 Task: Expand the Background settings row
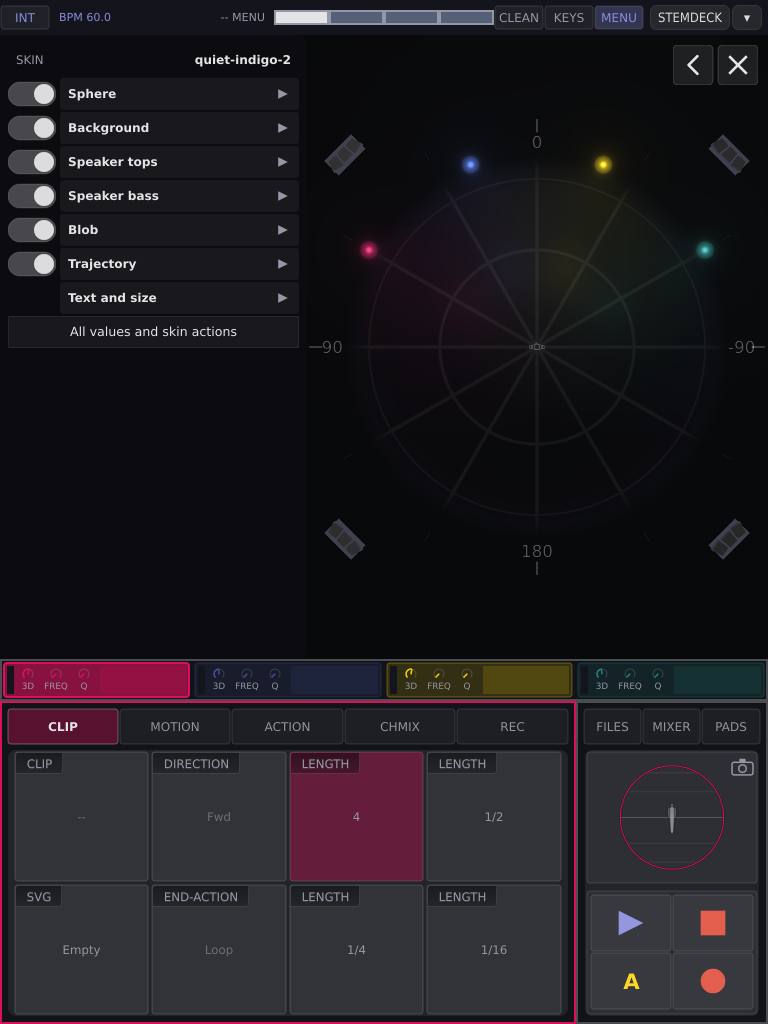coord(180,128)
